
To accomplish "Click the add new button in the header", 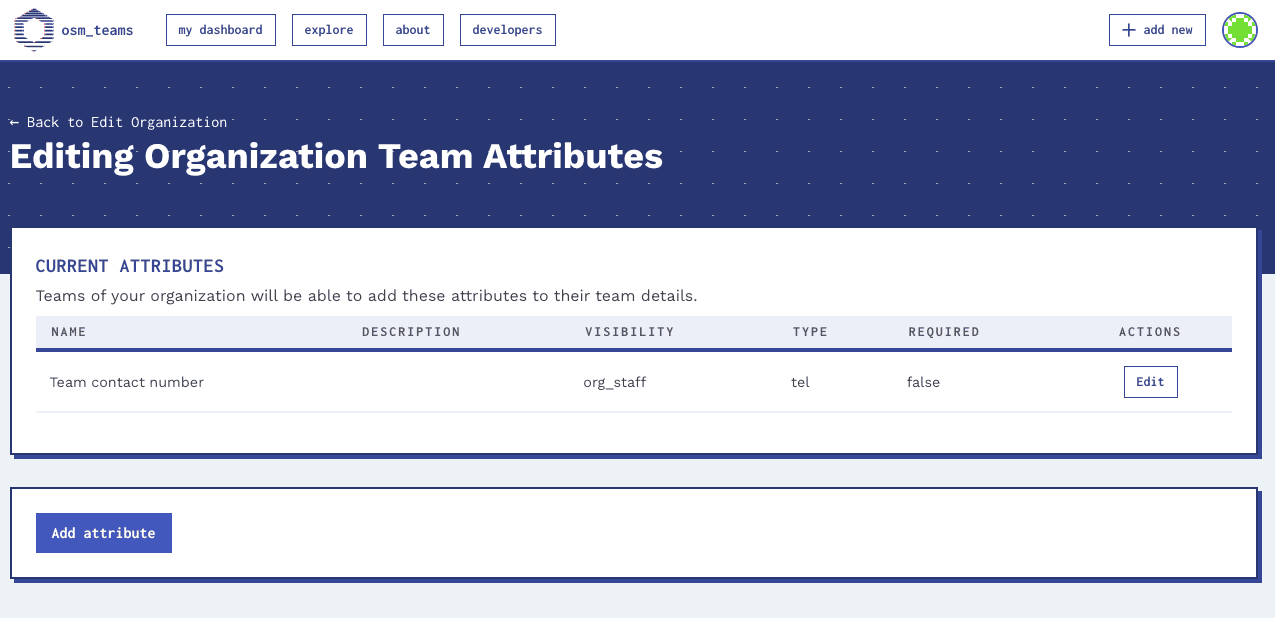I will tap(1157, 30).
